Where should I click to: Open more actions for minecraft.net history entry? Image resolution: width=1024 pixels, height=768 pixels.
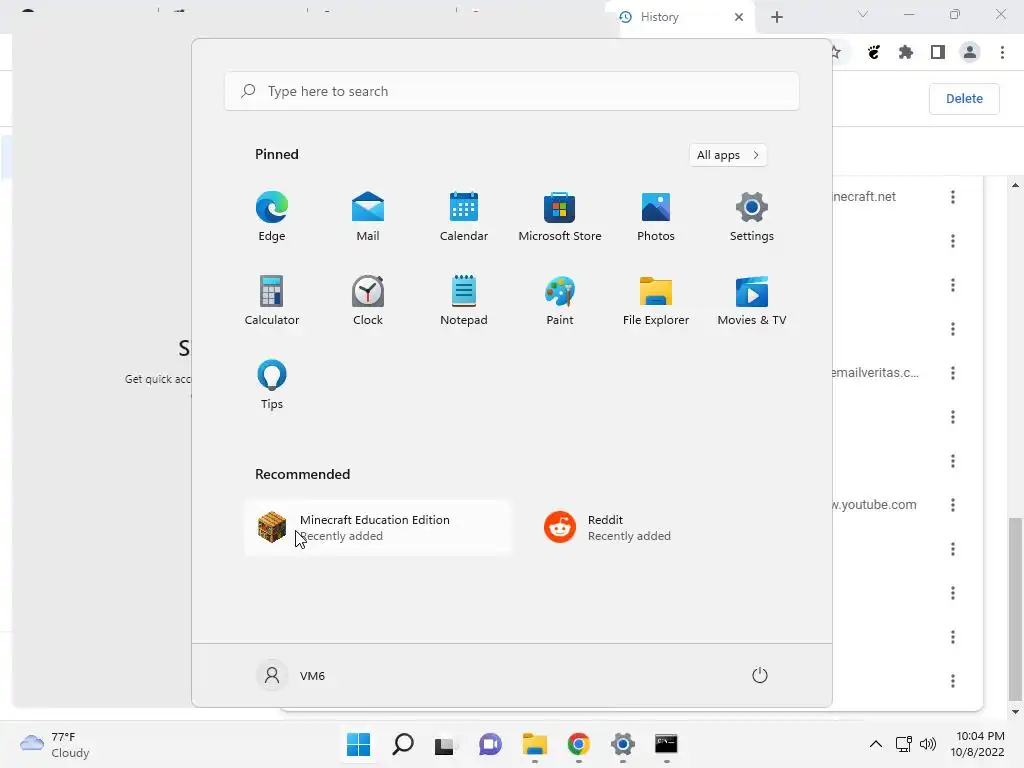953,197
